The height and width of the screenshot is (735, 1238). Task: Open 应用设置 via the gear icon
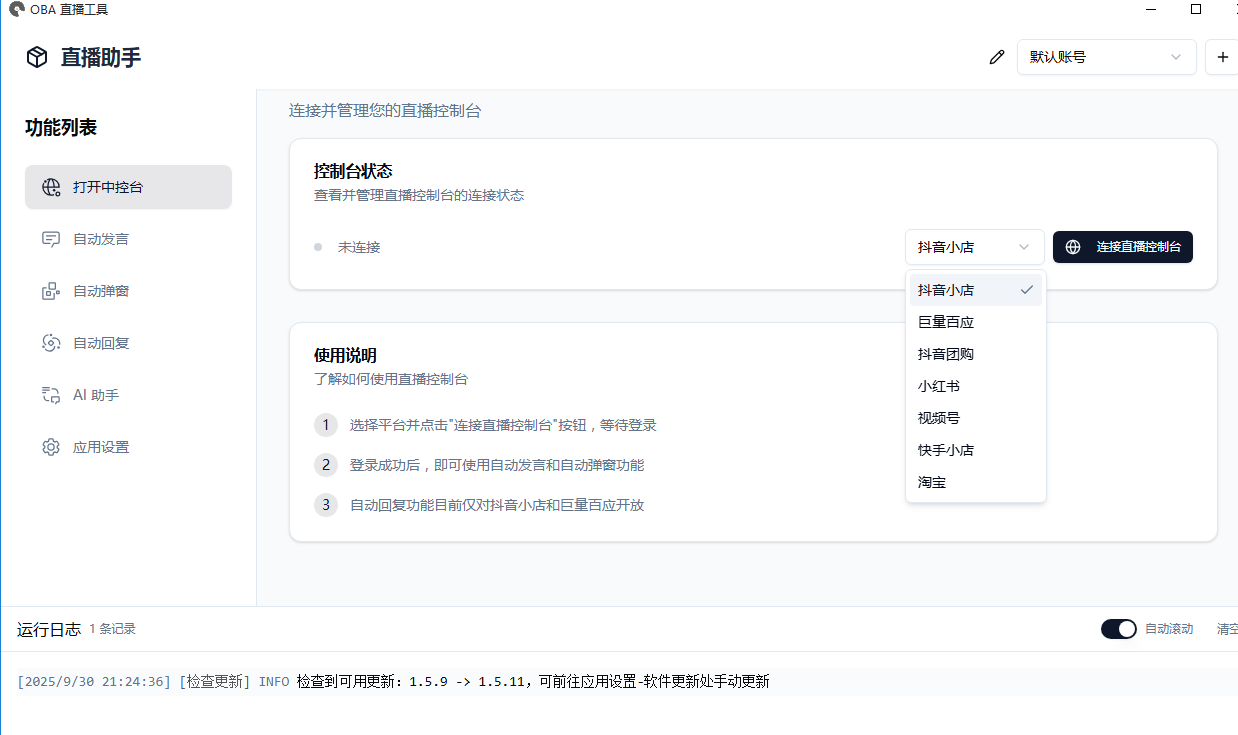pos(50,447)
